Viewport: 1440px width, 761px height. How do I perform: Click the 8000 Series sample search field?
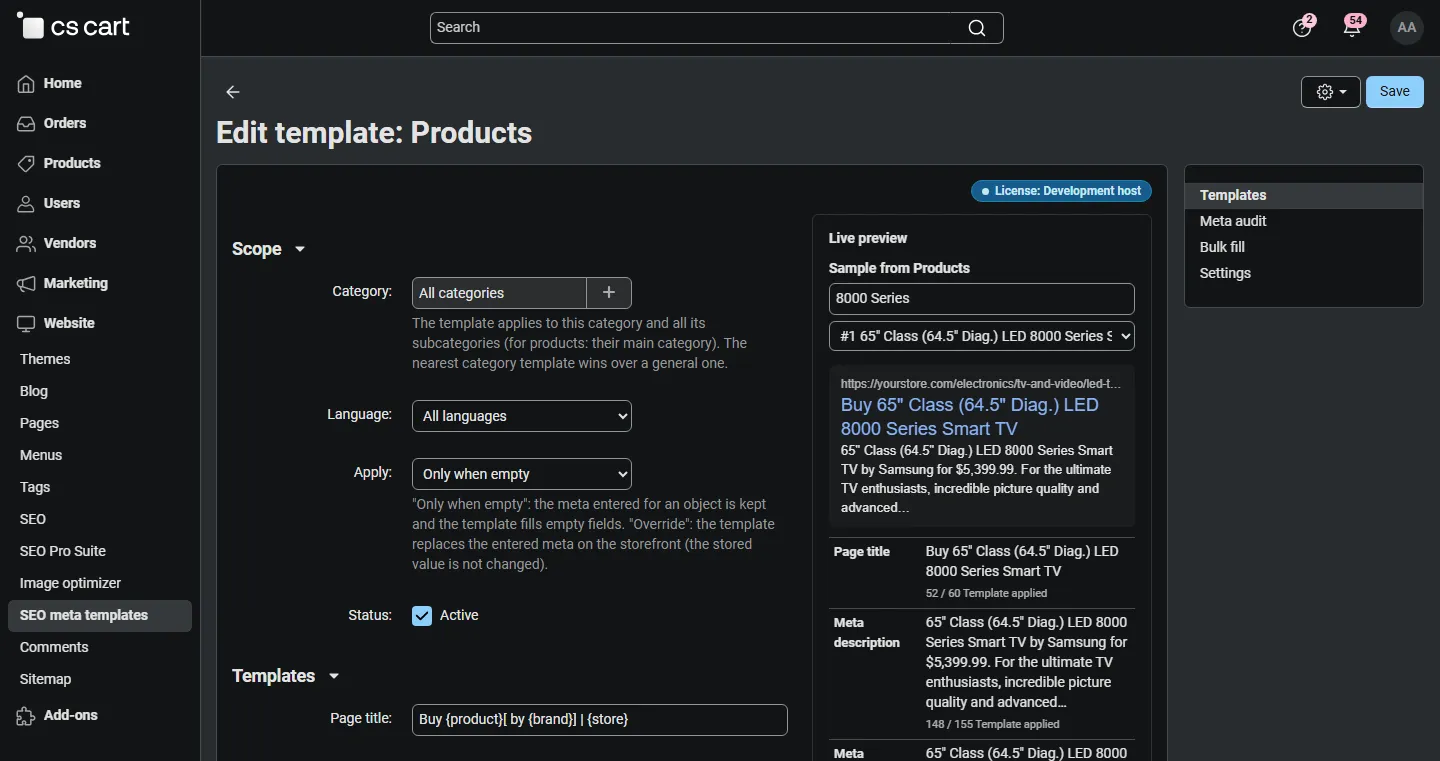(982, 299)
